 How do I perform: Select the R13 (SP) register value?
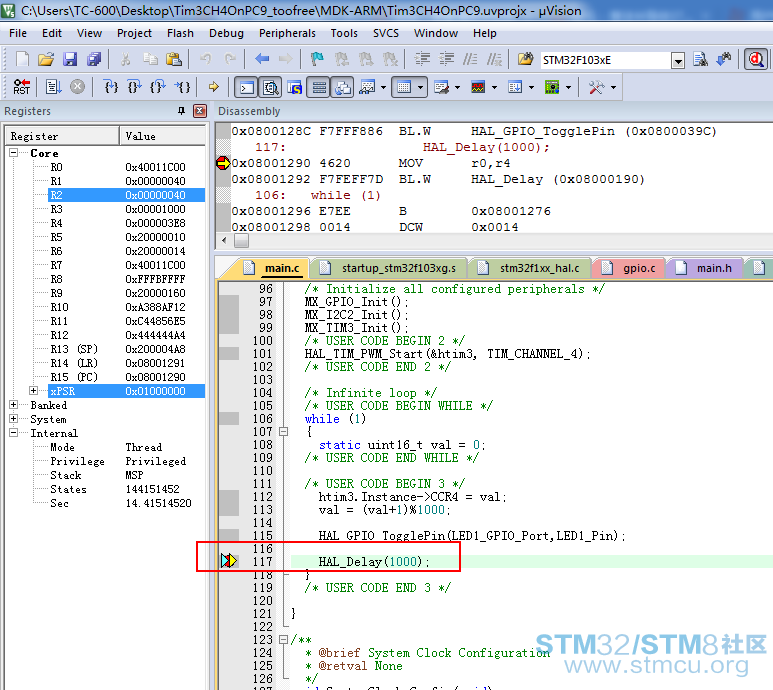[155, 349]
